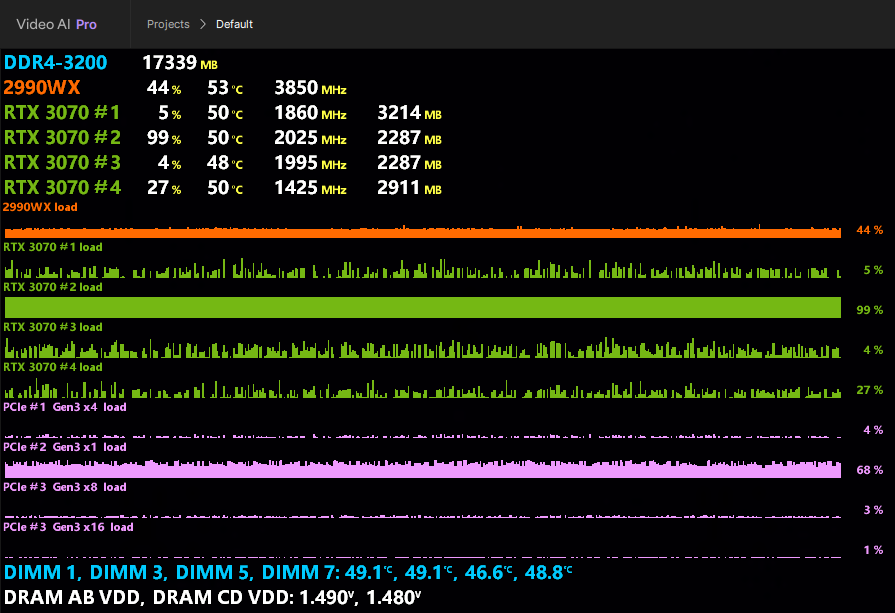Viewport: 895px width, 613px height.
Task: Click the Video AI Pro logo
Action: click(x=56, y=24)
